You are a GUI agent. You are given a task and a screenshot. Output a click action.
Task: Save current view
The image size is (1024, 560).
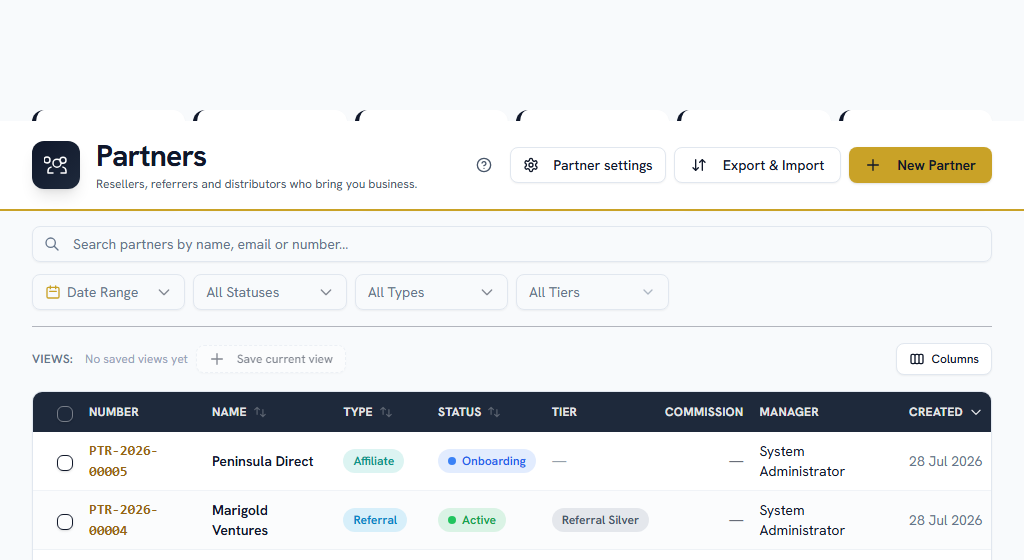[271, 359]
